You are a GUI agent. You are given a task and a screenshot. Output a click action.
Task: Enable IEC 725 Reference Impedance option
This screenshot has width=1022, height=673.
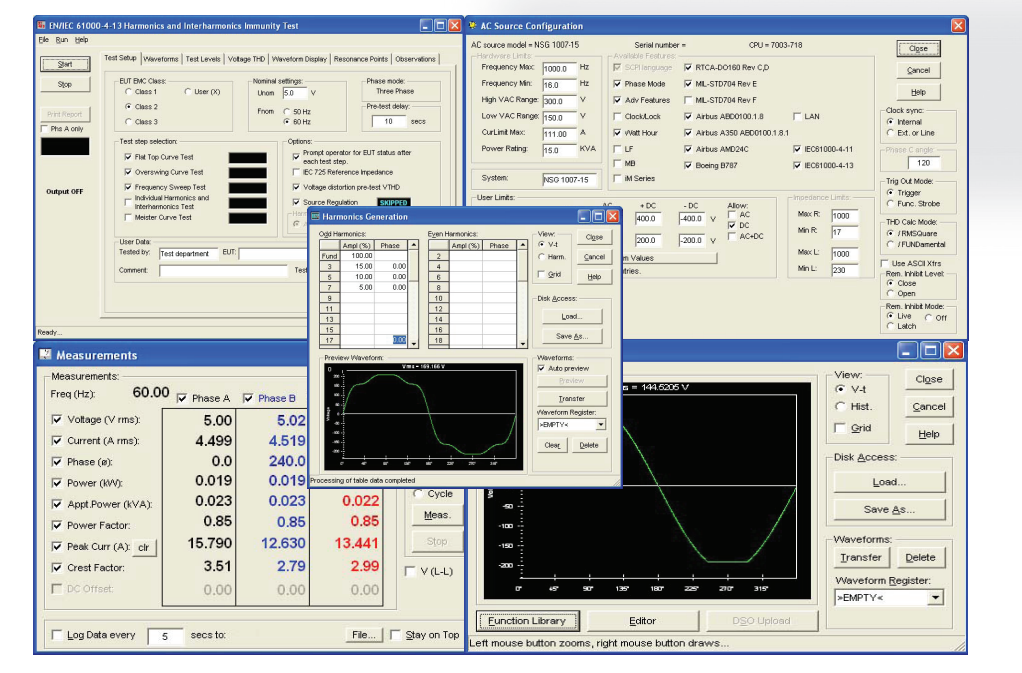297,173
